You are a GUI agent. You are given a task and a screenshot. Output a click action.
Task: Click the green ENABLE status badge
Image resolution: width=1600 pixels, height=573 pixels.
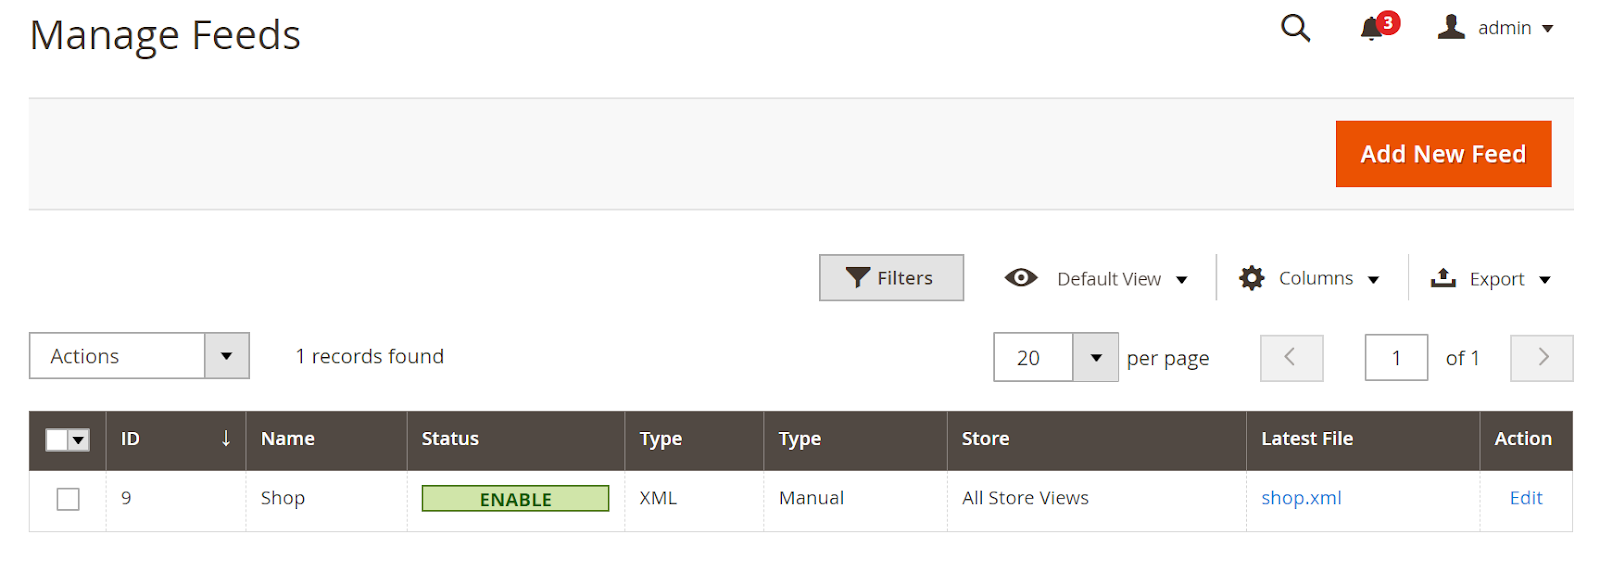515,498
